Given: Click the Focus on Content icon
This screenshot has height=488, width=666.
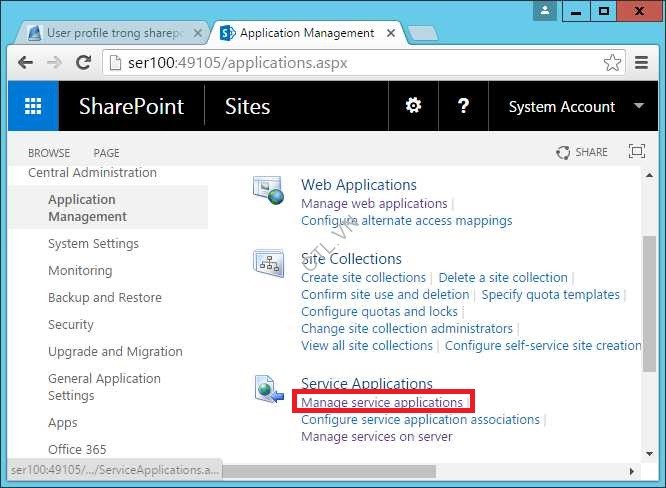Looking at the screenshot, I should tap(636, 152).
